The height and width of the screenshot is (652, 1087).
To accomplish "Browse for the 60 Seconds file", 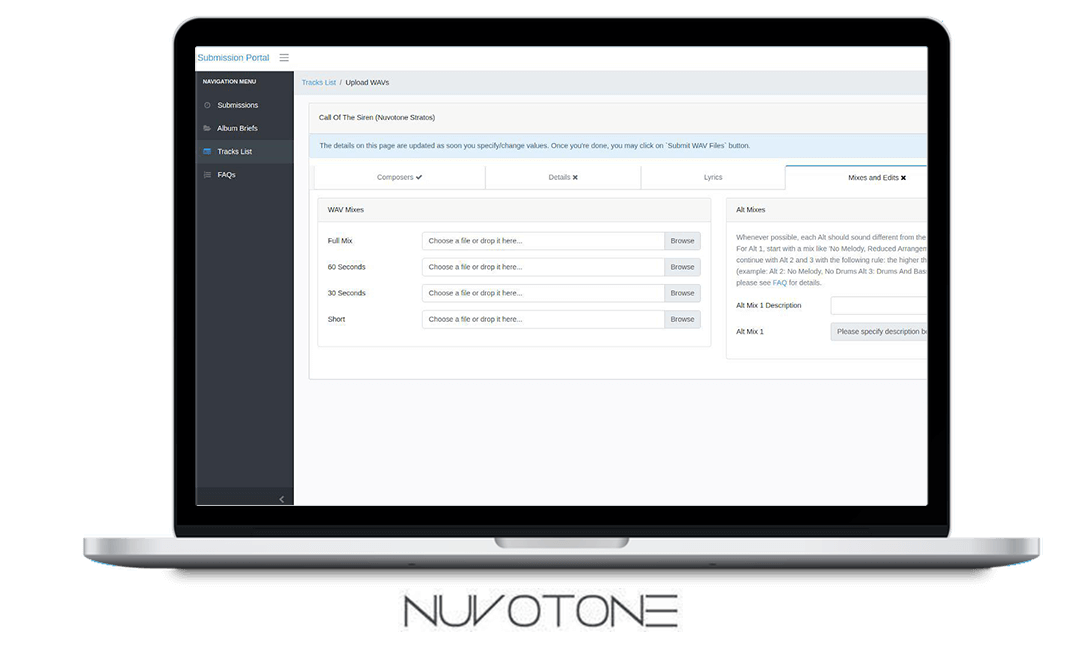I will click(x=682, y=267).
